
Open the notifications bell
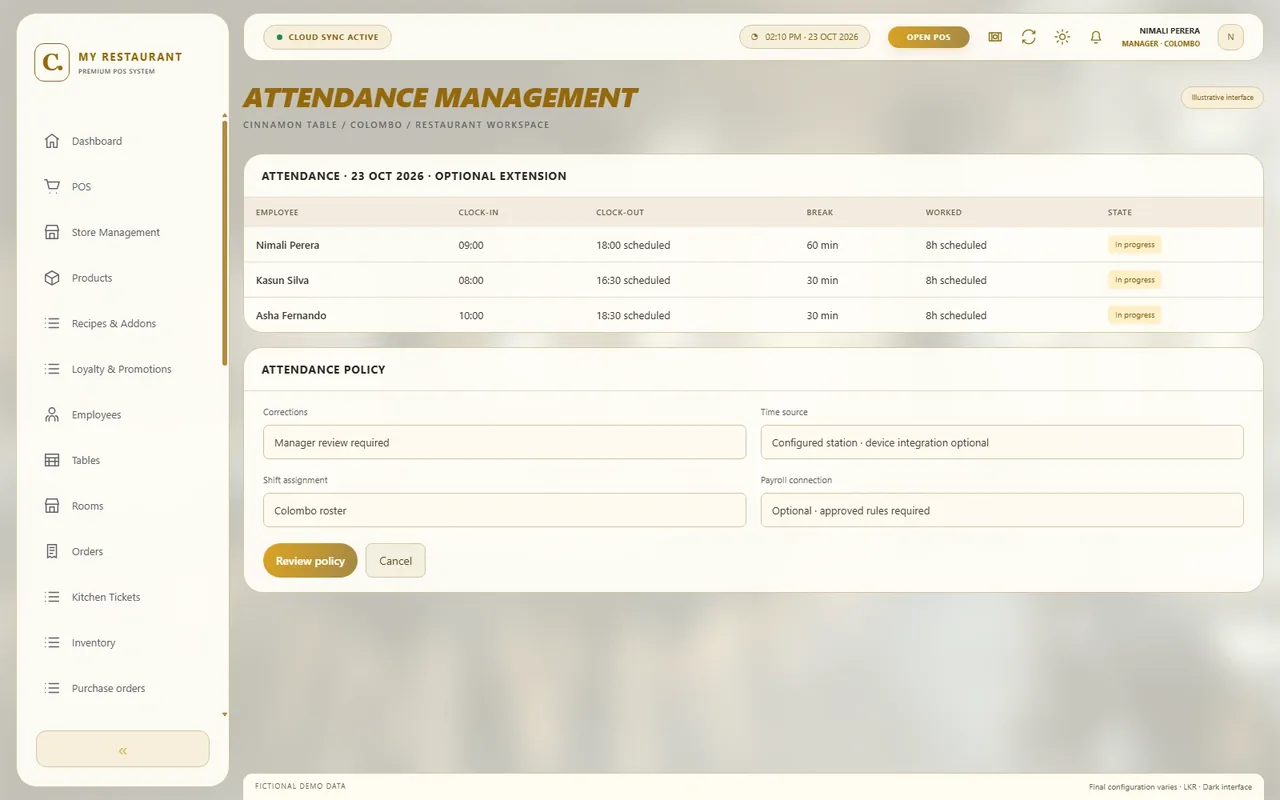[1096, 37]
